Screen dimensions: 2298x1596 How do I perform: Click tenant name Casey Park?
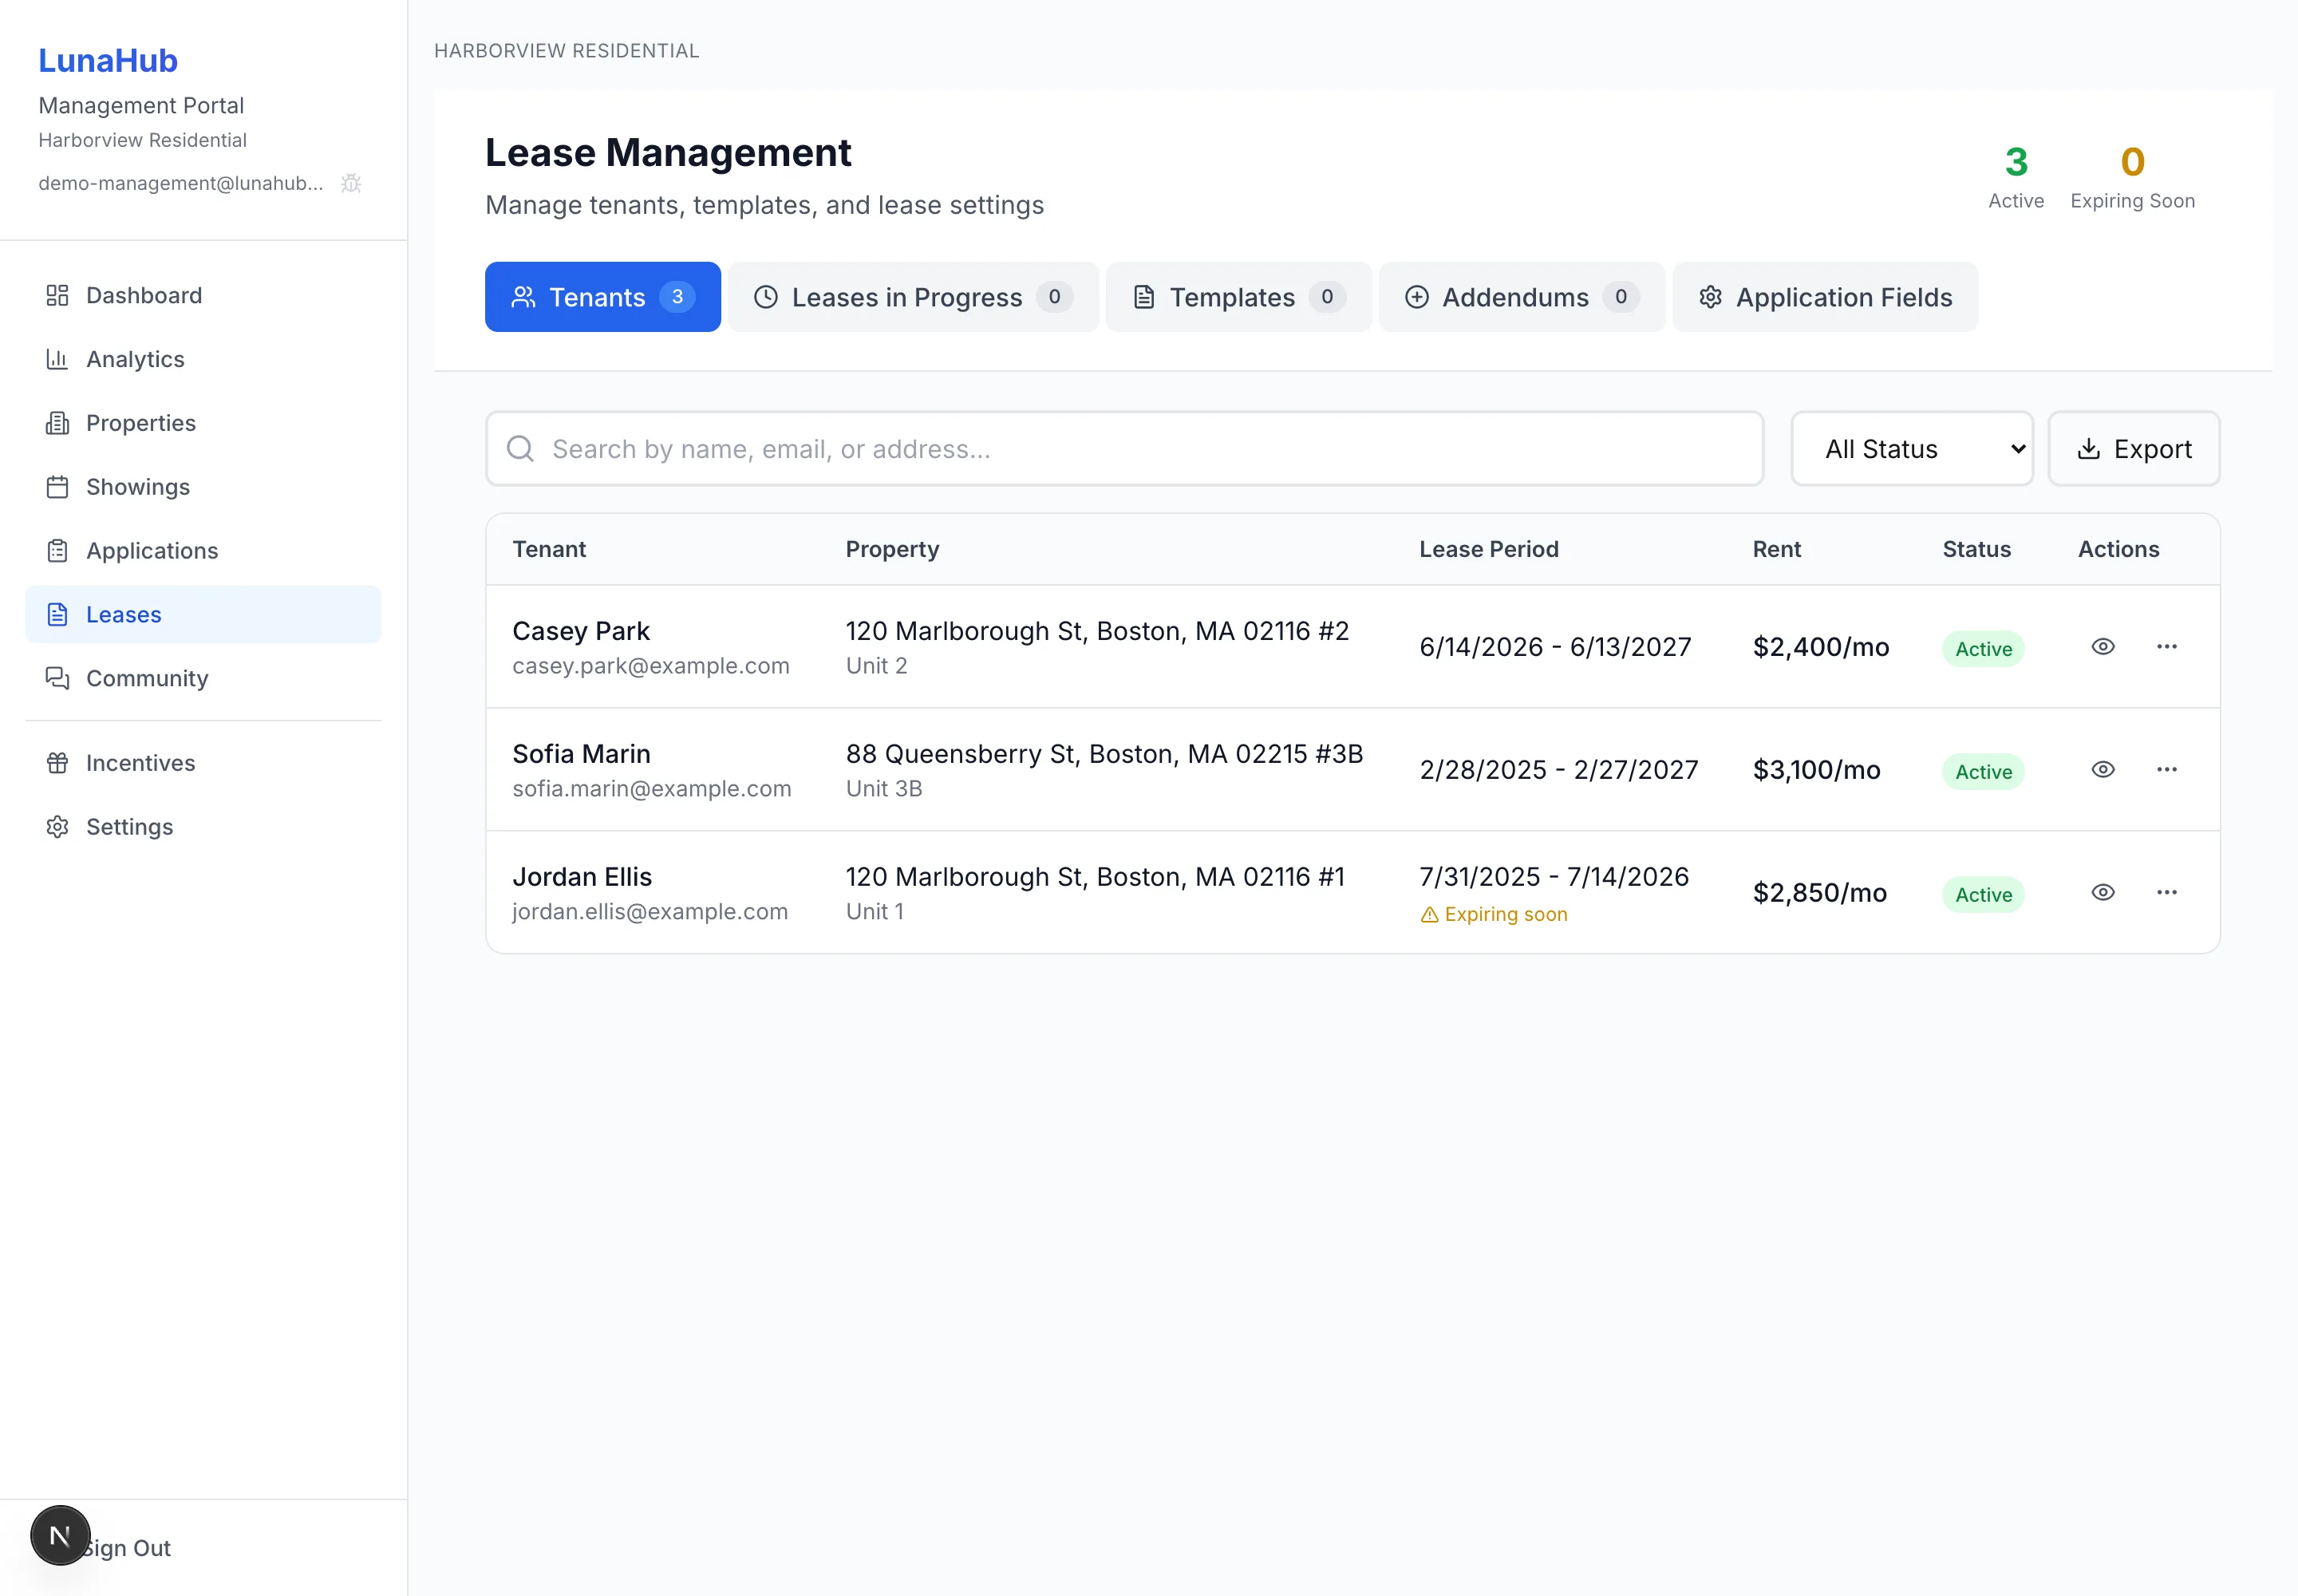[581, 631]
